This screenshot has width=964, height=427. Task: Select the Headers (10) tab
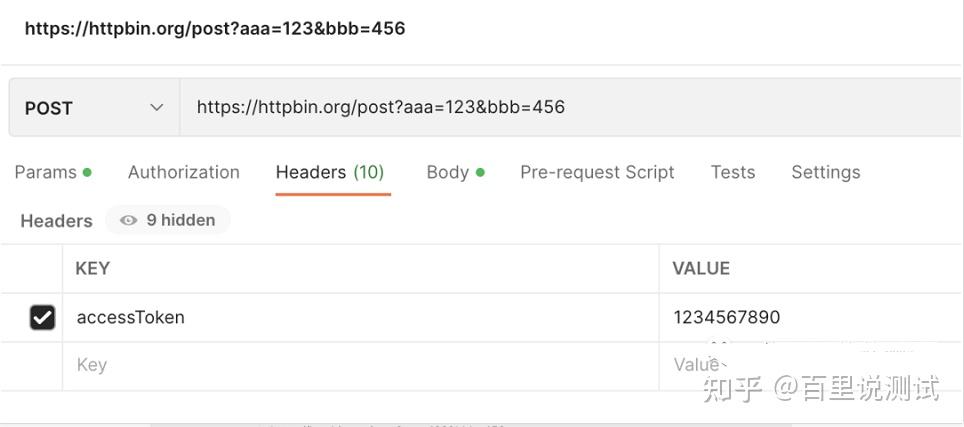[x=330, y=172]
